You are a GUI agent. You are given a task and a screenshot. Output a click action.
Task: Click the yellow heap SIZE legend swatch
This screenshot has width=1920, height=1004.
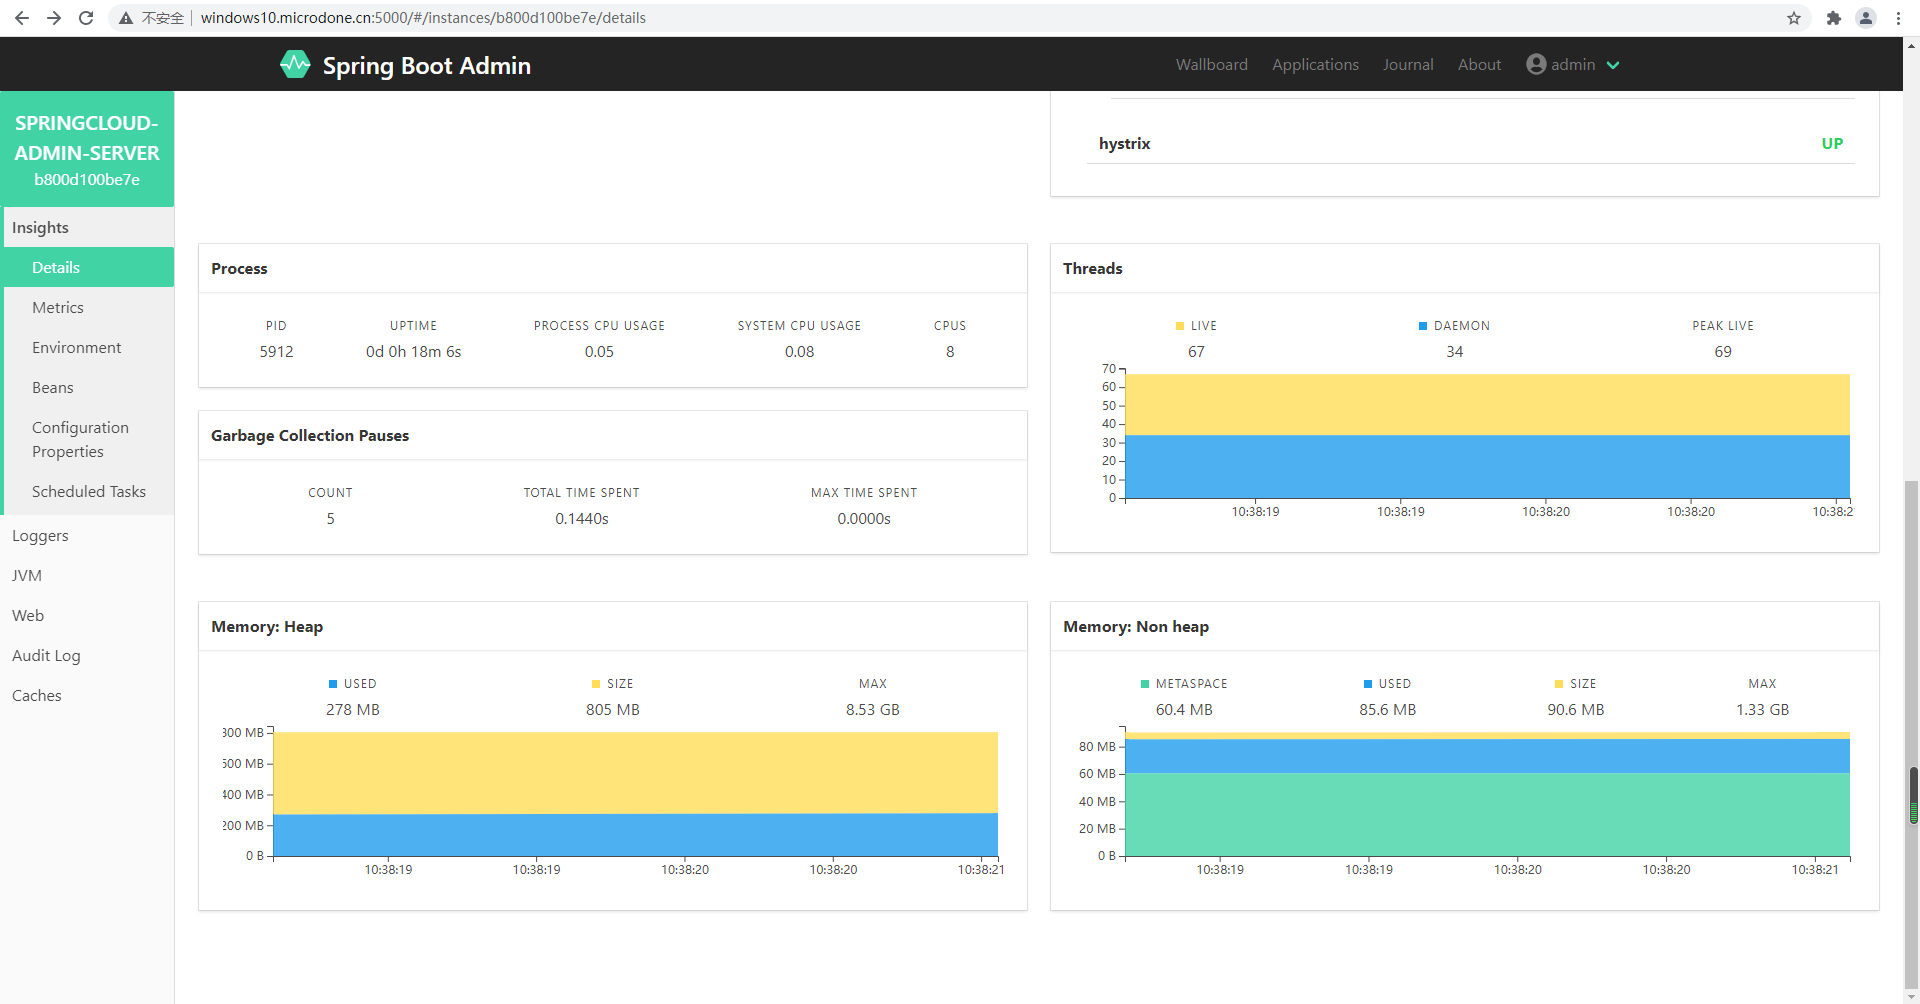tap(596, 684)
